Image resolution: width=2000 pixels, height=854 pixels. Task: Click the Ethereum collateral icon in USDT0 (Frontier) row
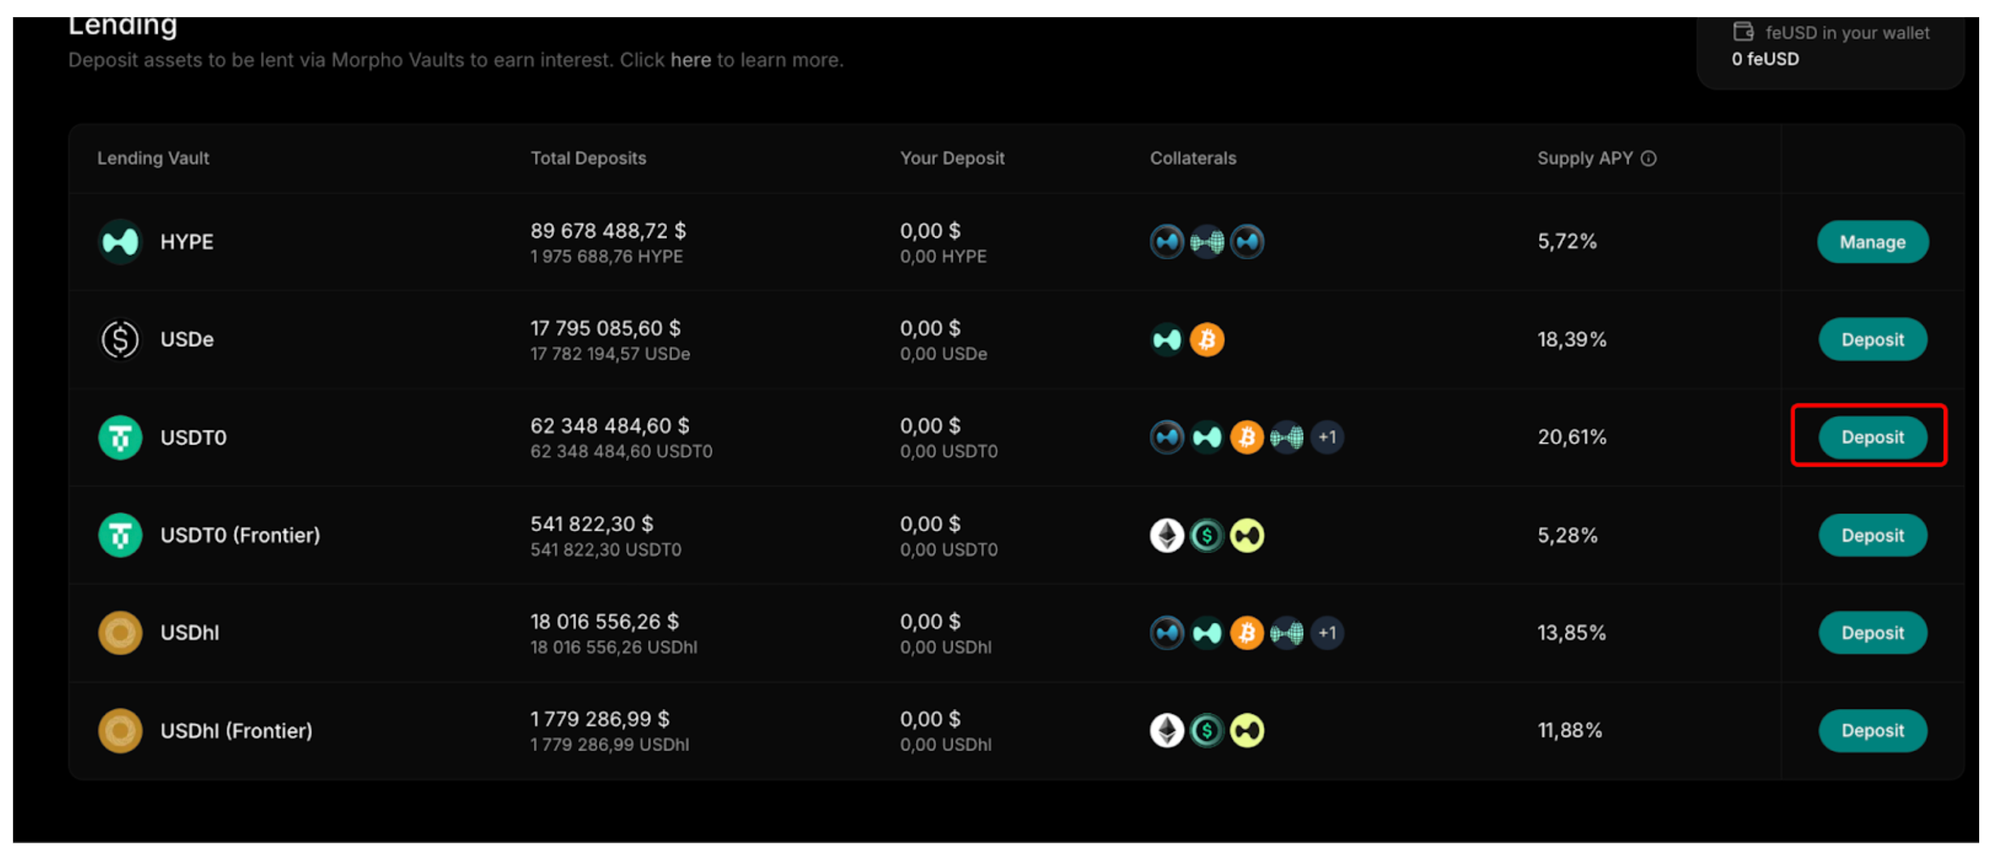1167,536
